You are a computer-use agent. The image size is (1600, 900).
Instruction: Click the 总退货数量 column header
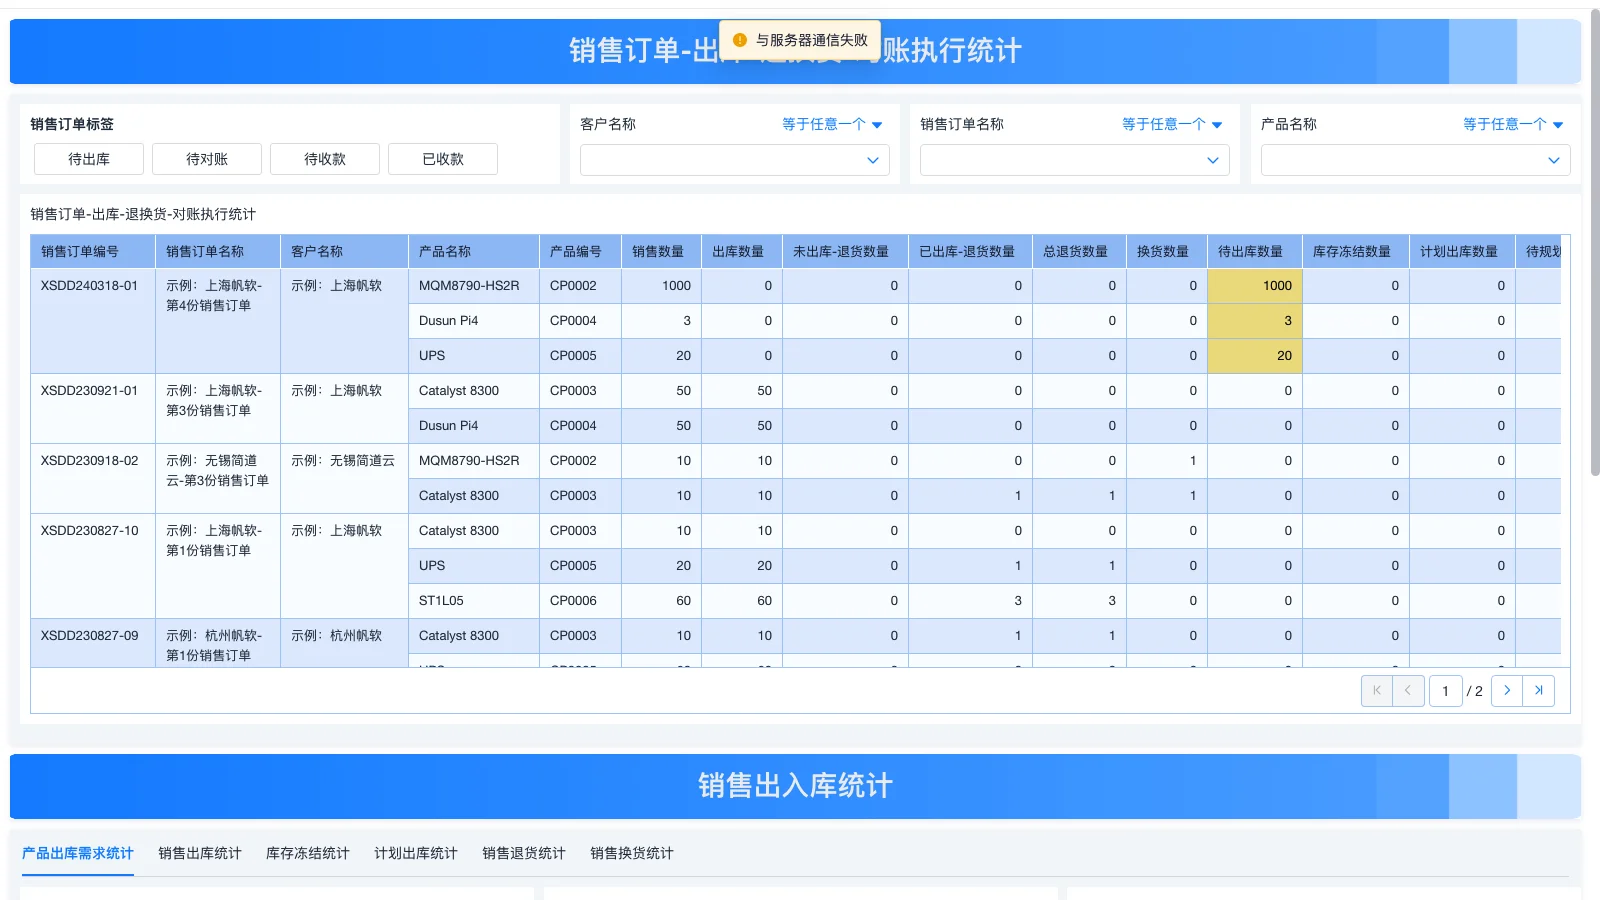1079,251
